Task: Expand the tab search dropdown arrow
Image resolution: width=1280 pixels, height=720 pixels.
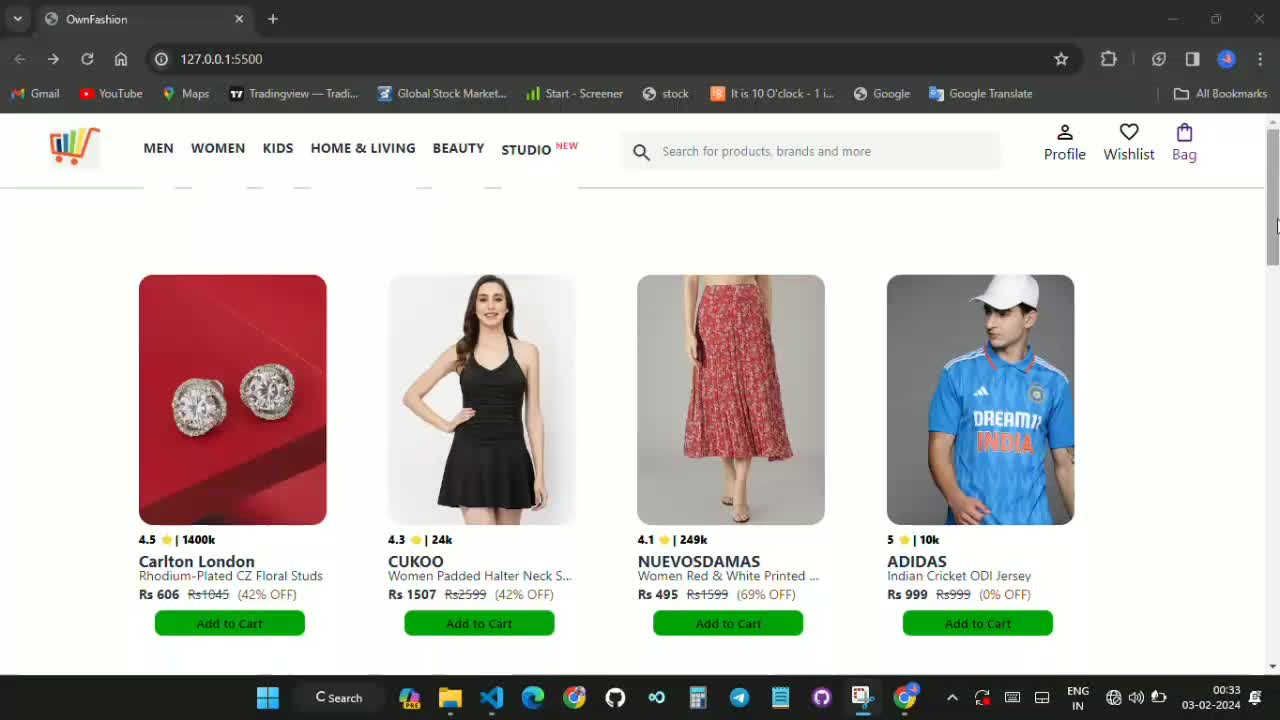Action: point(17,19)
